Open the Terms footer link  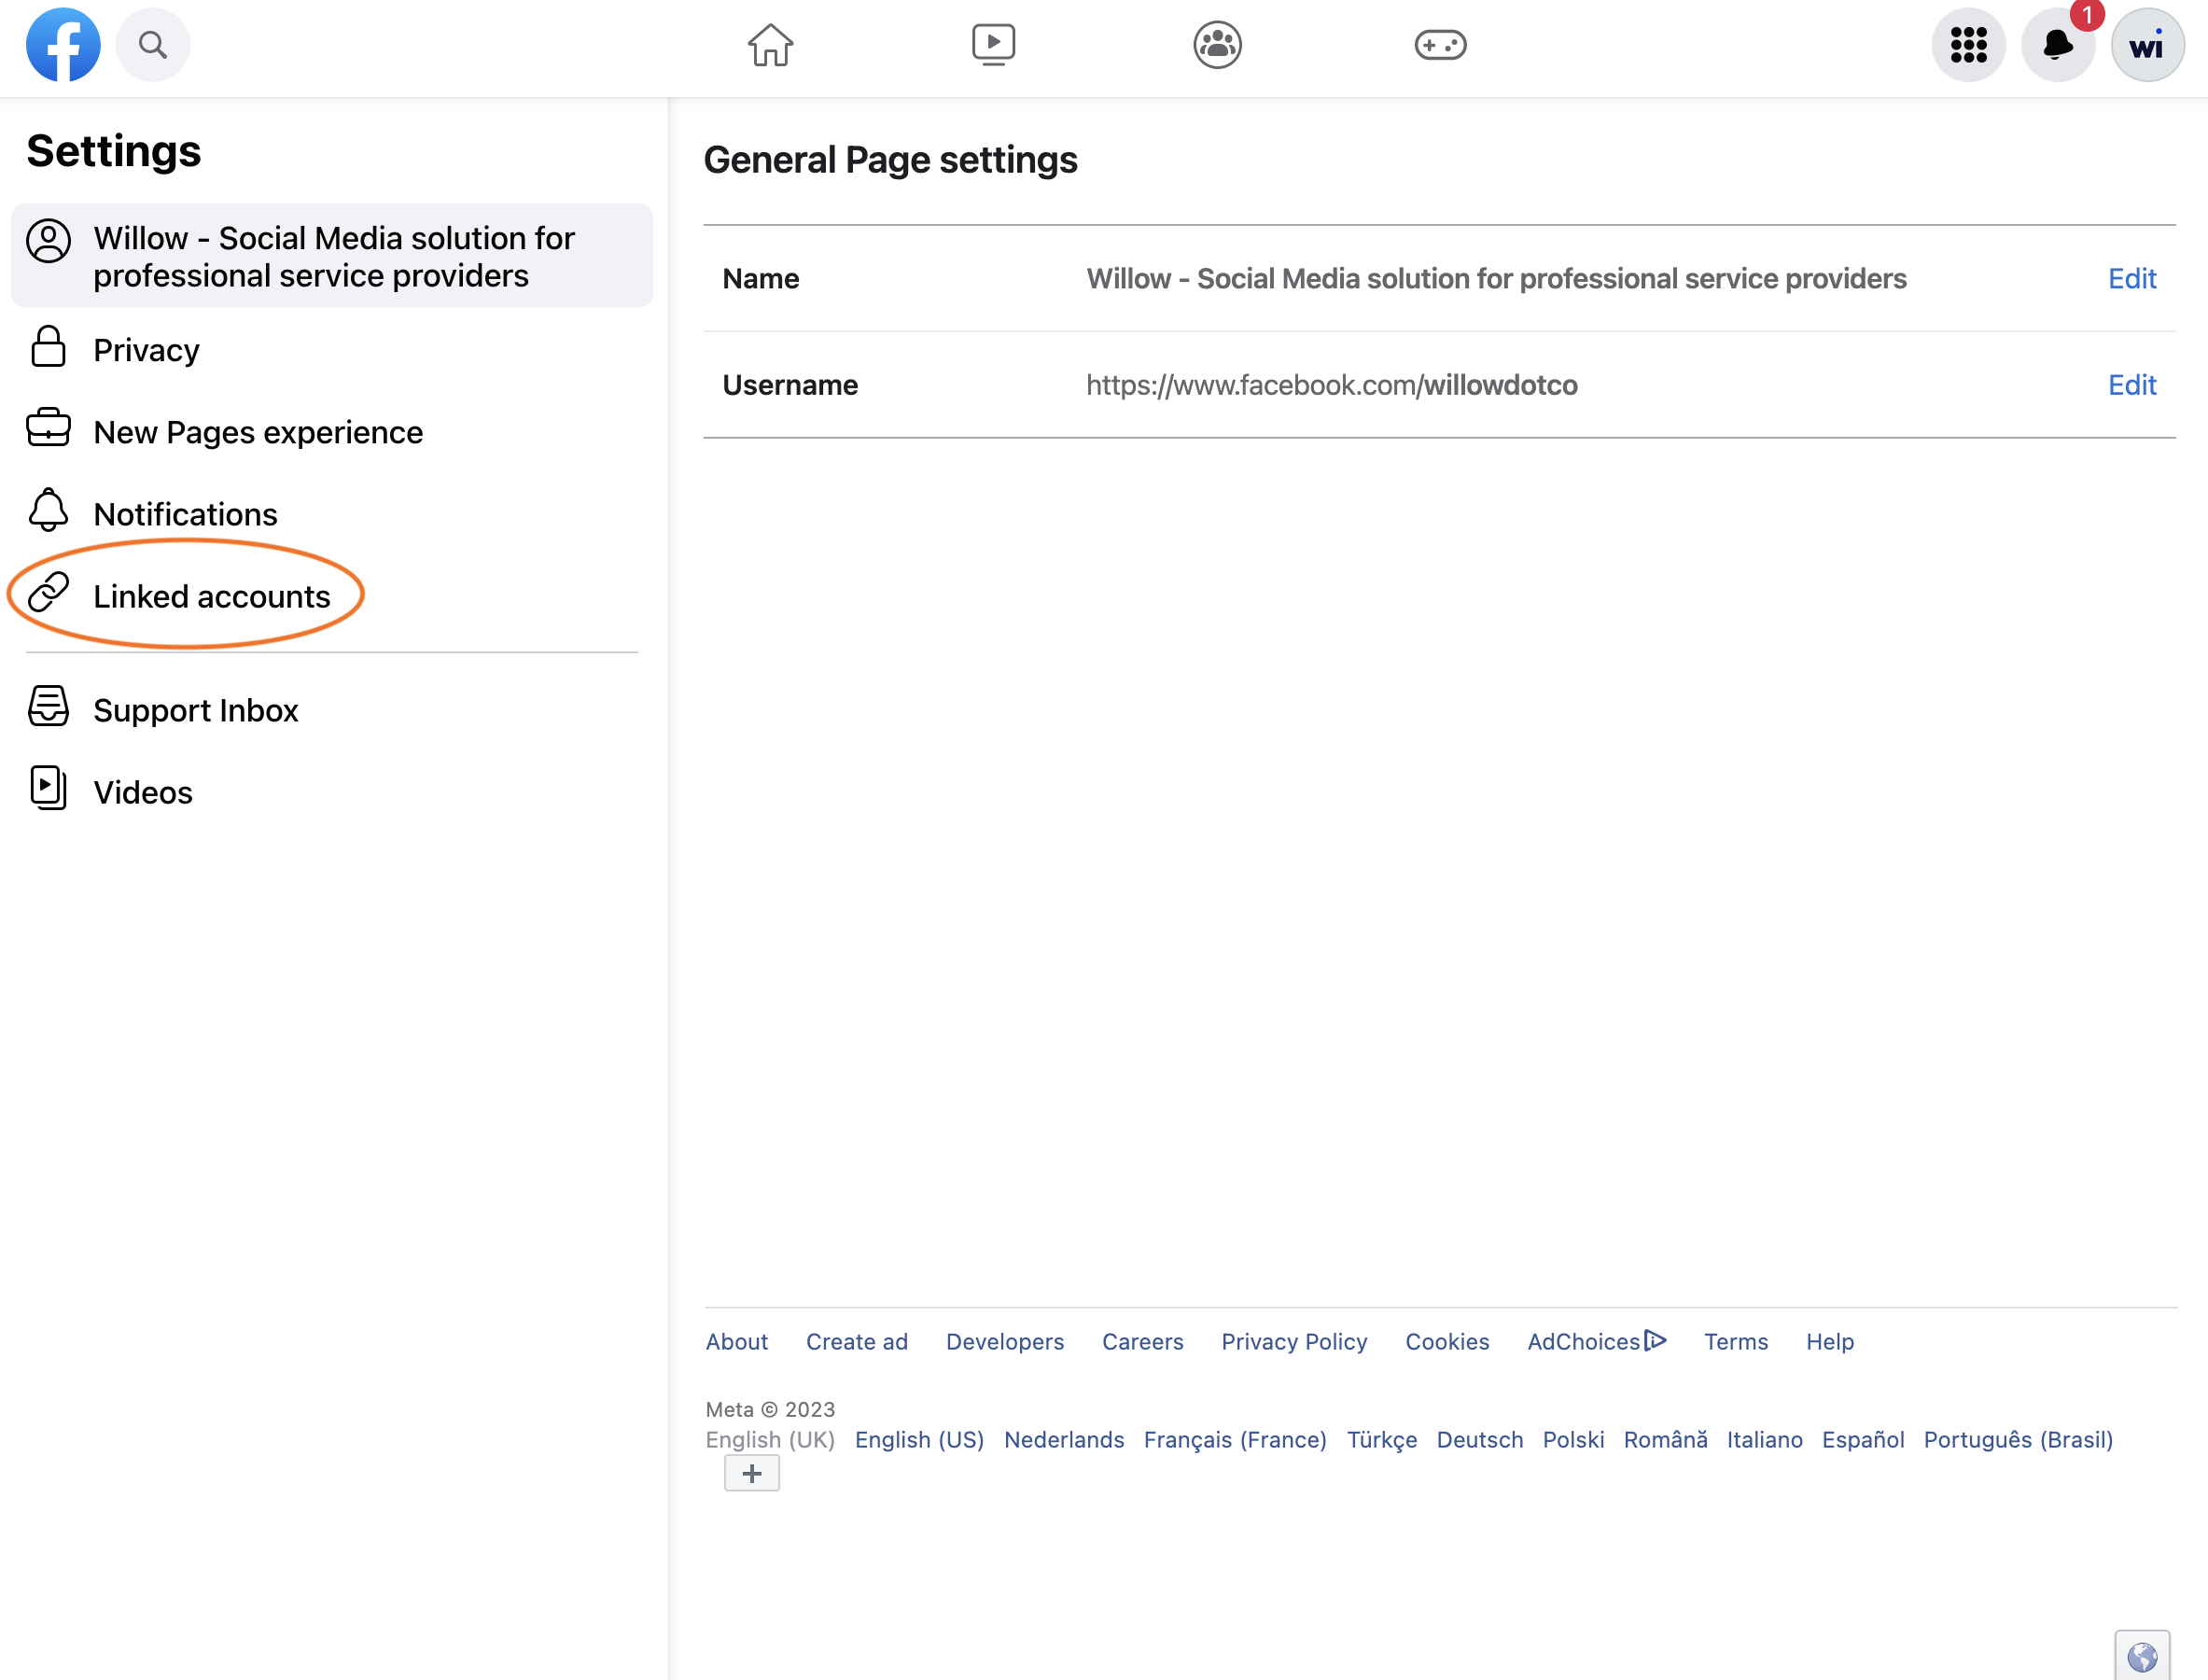click(x=1736, y=1342)
